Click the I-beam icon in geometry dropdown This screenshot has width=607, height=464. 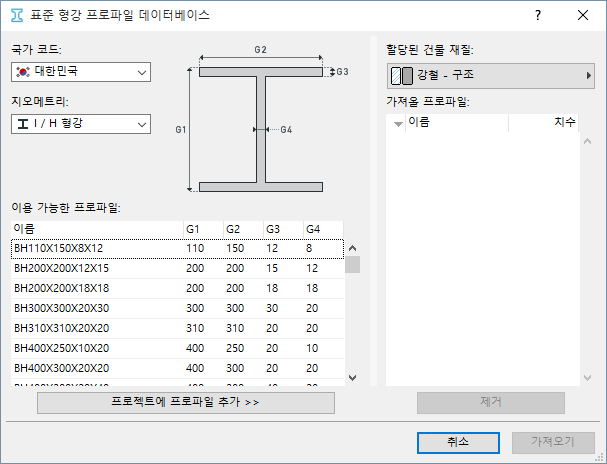click(x=23, y=124)
